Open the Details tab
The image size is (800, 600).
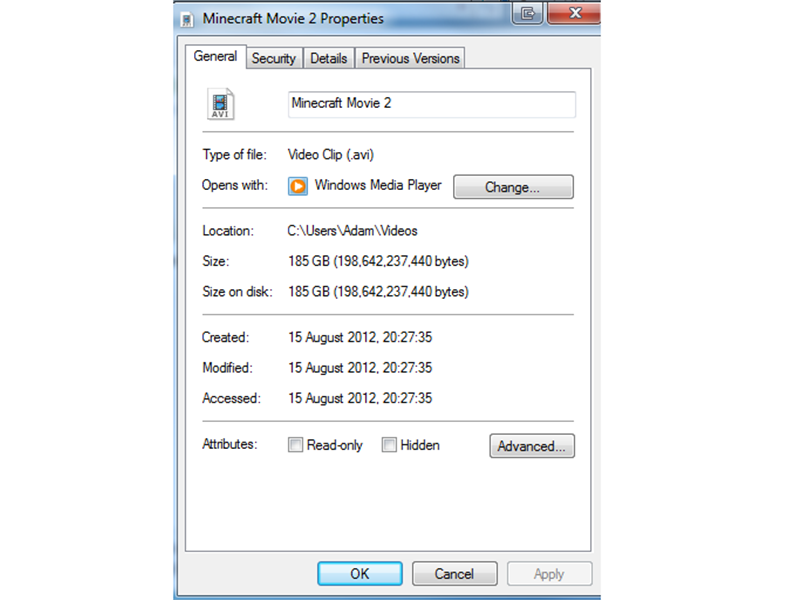(x=329, y=58)
